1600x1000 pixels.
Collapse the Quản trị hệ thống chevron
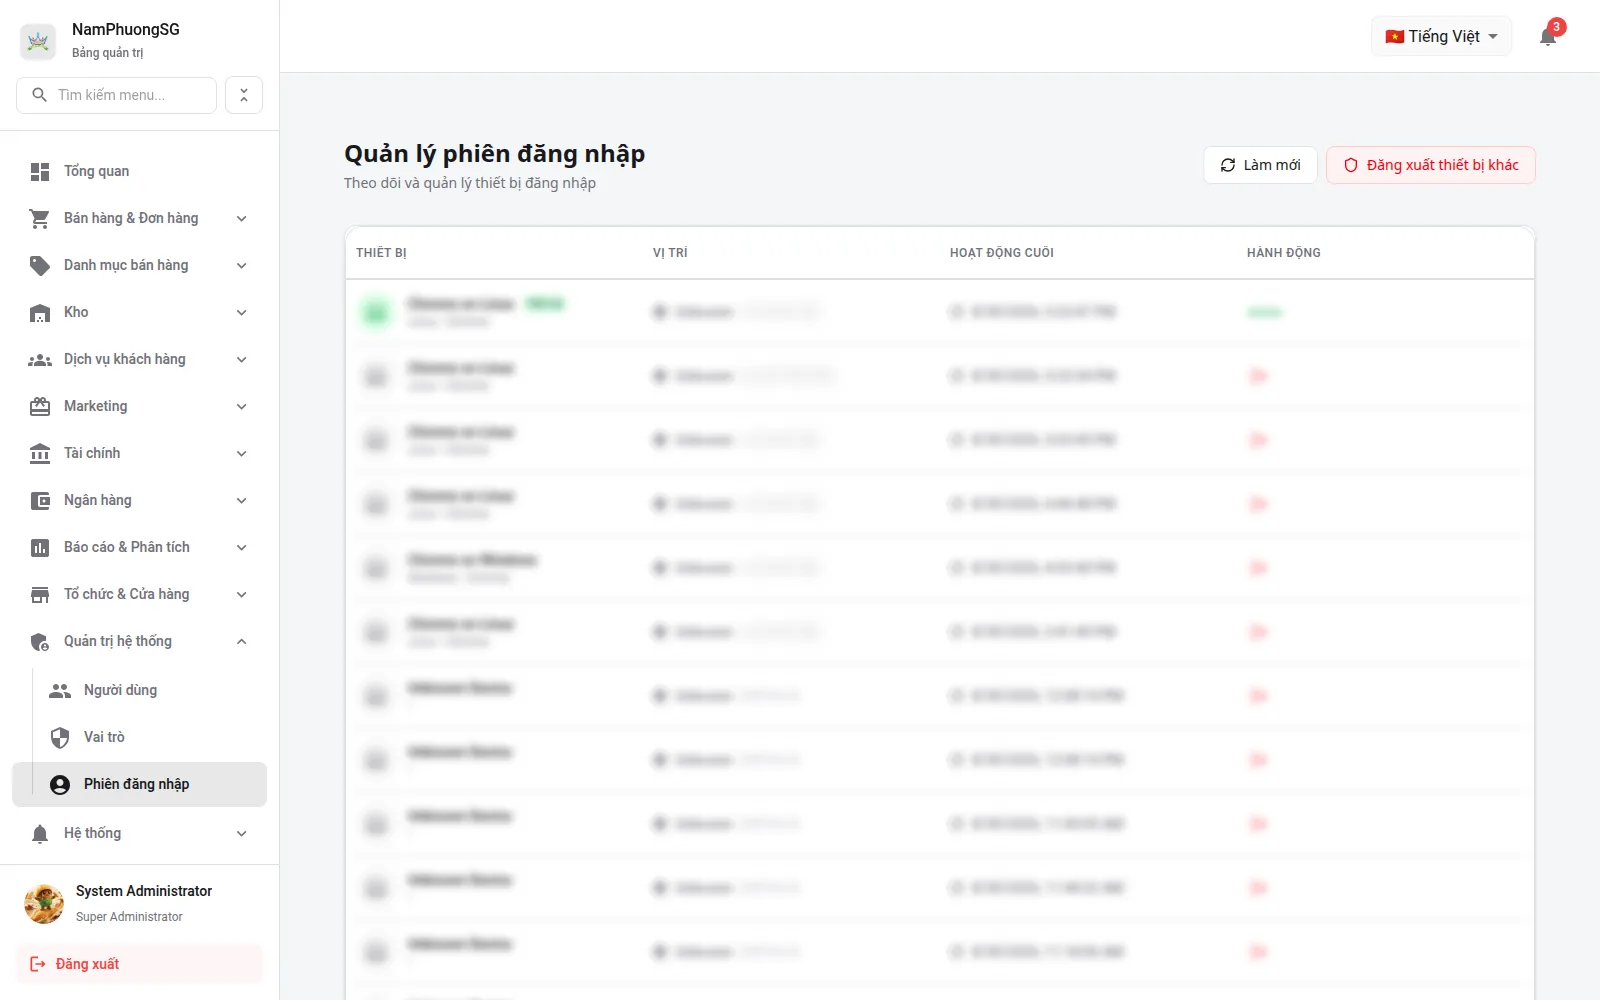tap(242, 641)
